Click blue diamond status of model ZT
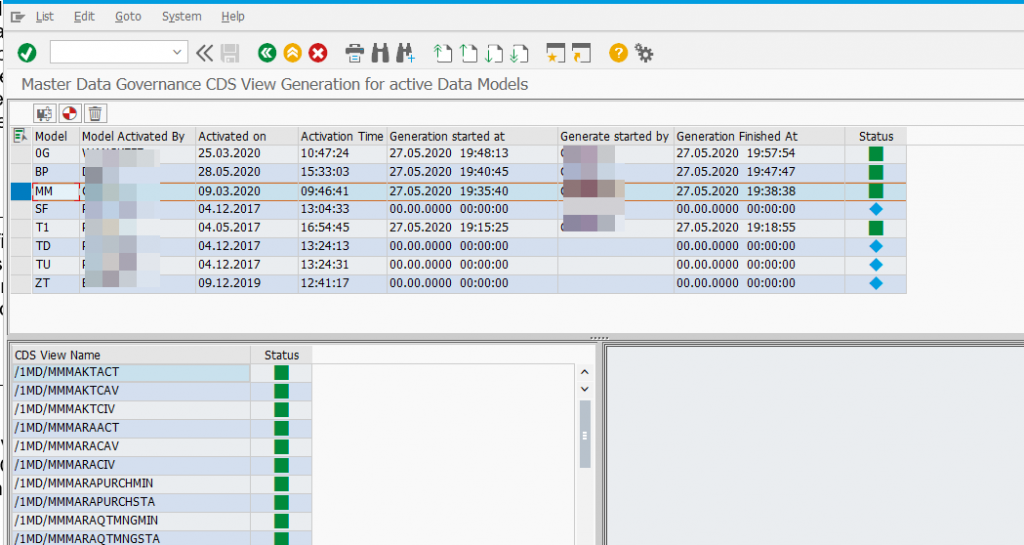This screenshot has height=545, width=1024. [876, 283]
